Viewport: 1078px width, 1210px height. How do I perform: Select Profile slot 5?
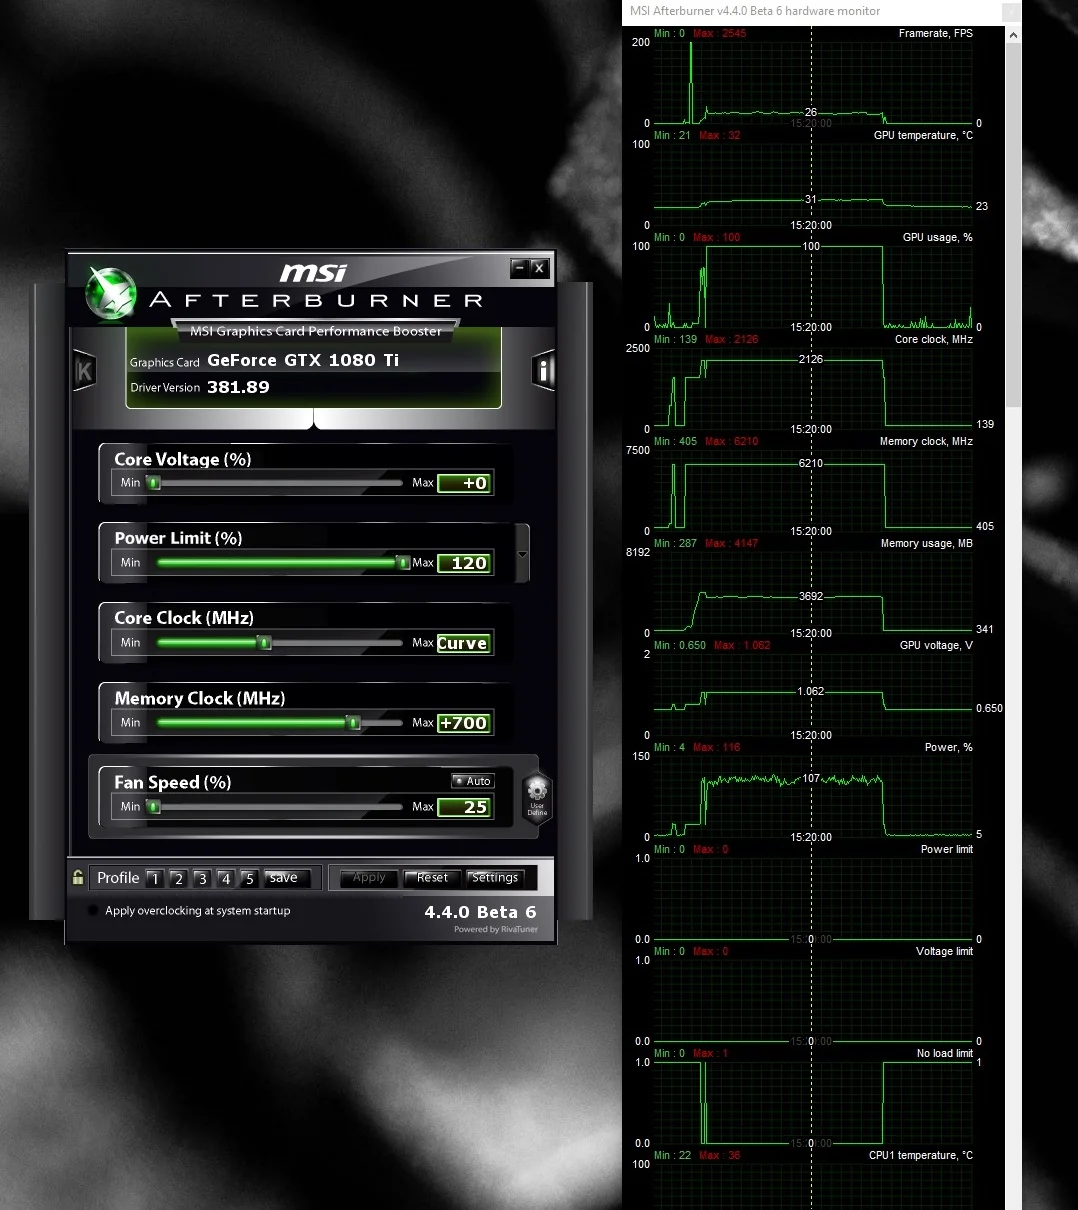tap(250, 878)
